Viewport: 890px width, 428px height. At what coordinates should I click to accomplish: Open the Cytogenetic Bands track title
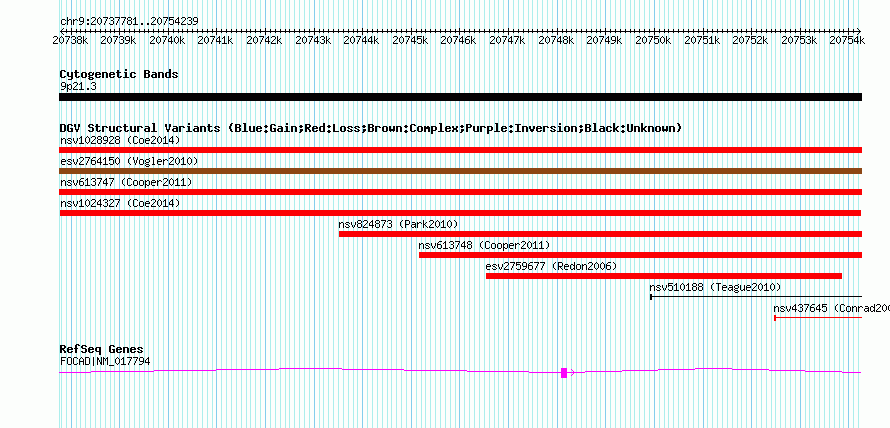pyautogui.click(x=119, y=74)
